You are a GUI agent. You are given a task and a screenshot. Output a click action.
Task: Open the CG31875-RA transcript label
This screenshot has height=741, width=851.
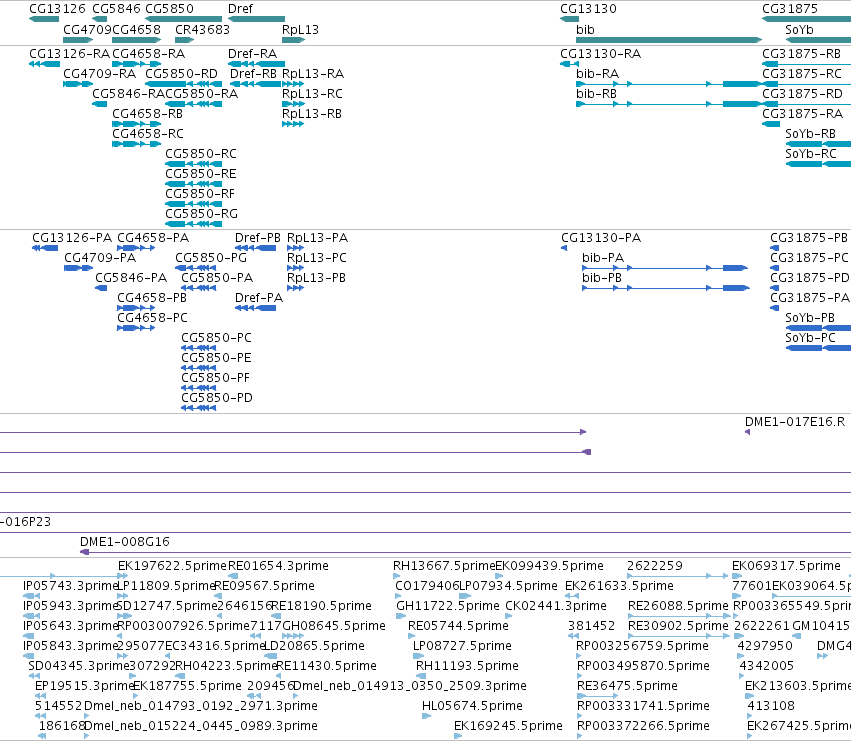[802, 114]
